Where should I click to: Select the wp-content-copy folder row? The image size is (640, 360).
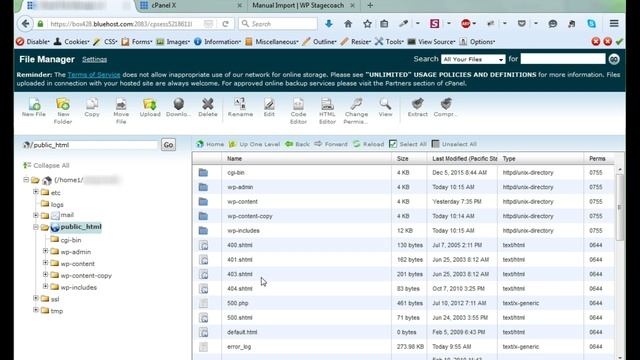403,216
